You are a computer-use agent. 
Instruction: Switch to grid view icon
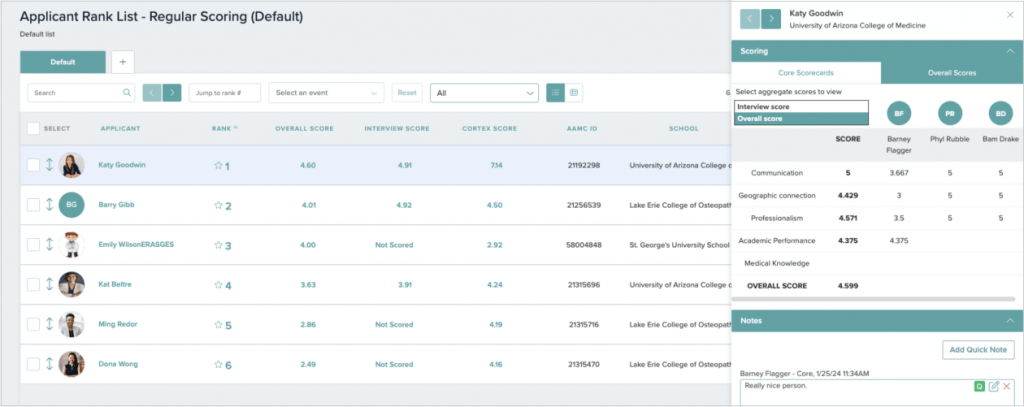point(574,92)
